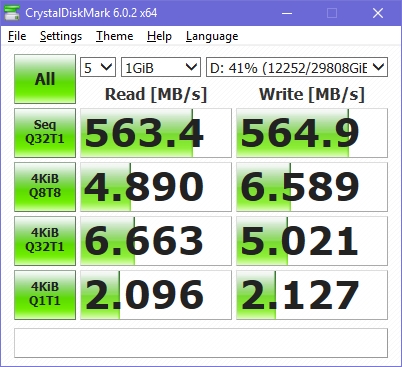Viewport: 402px width, 367px height.
Task: Start the 4KiB Q32T1 benchmark
Action: click(45, 241)
